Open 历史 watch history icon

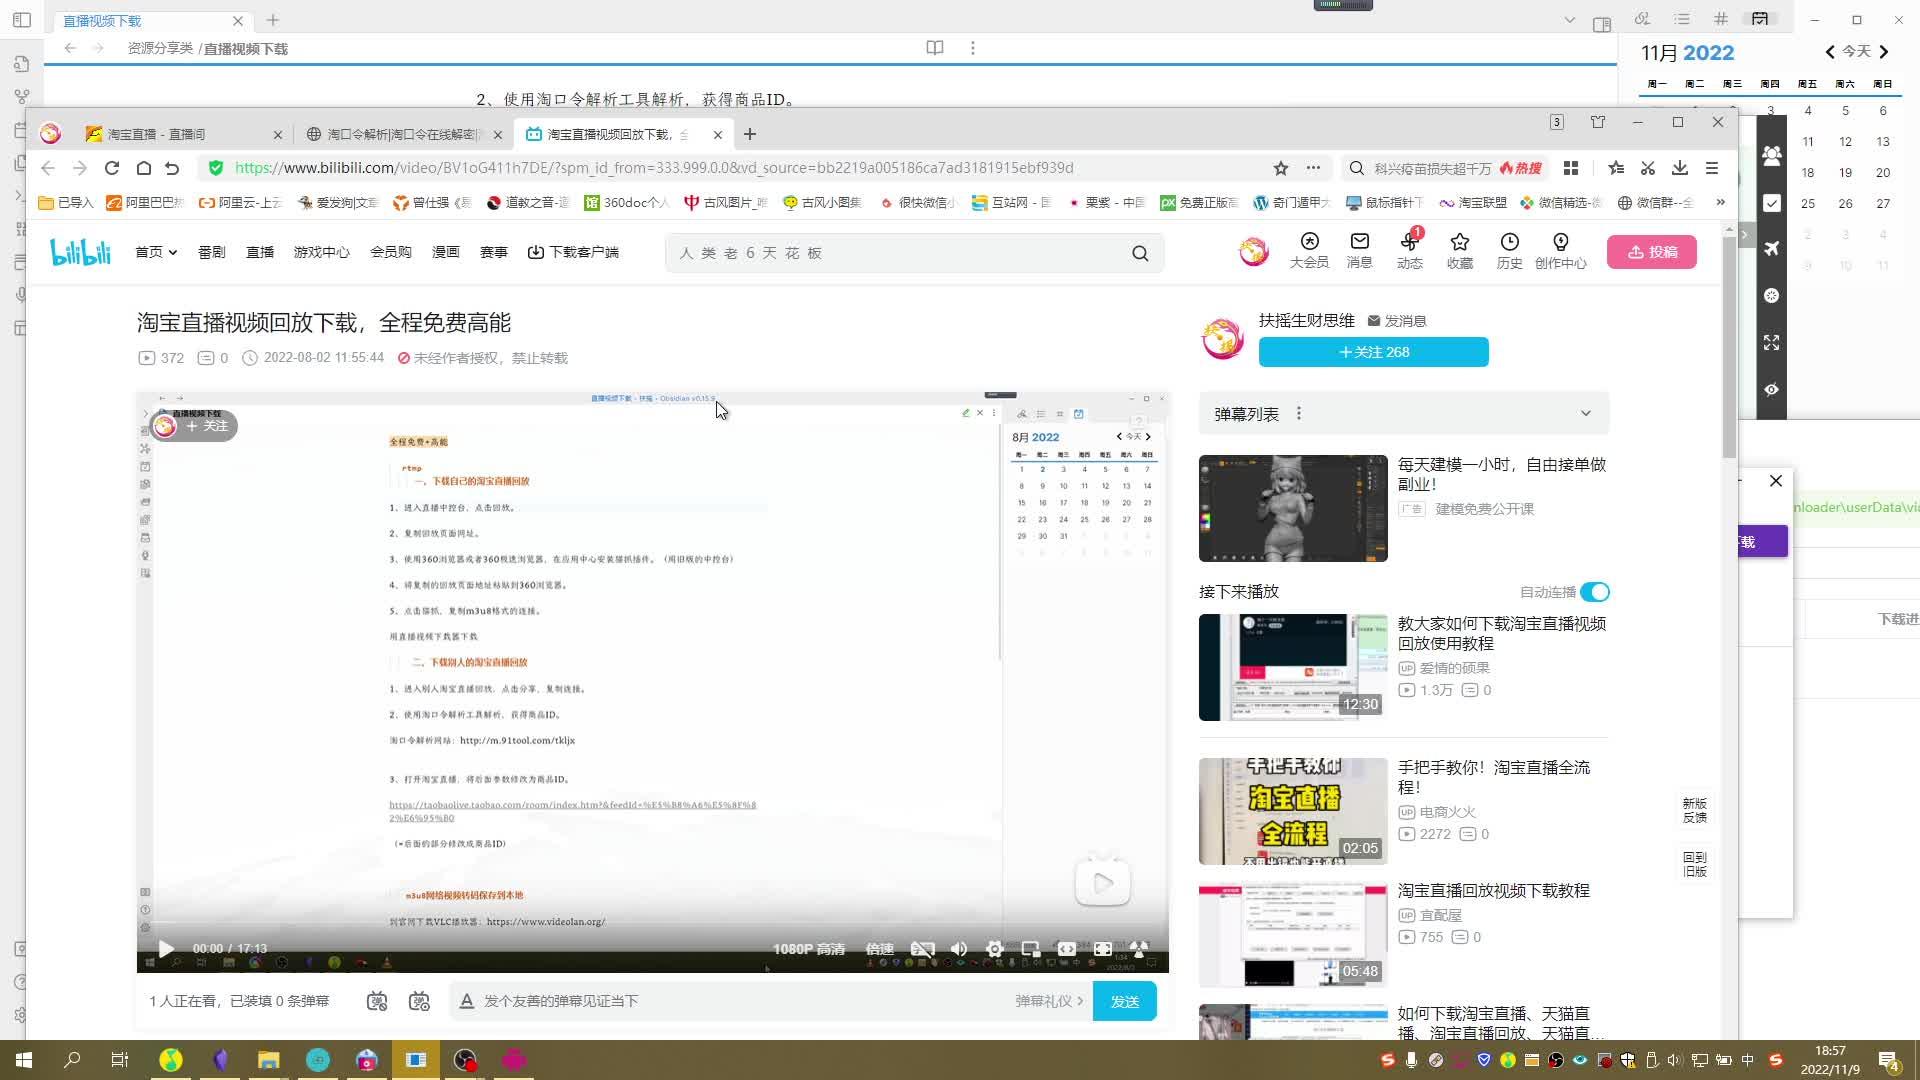(x=1510, y=250)
